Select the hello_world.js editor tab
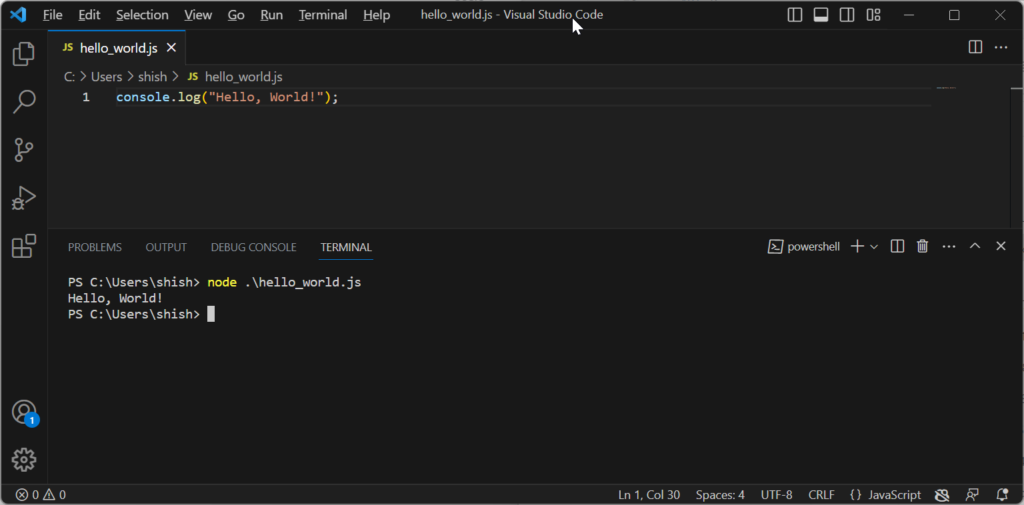This screenshot has width=1024, height=505. pyautogui.click(x=117, y=48)
